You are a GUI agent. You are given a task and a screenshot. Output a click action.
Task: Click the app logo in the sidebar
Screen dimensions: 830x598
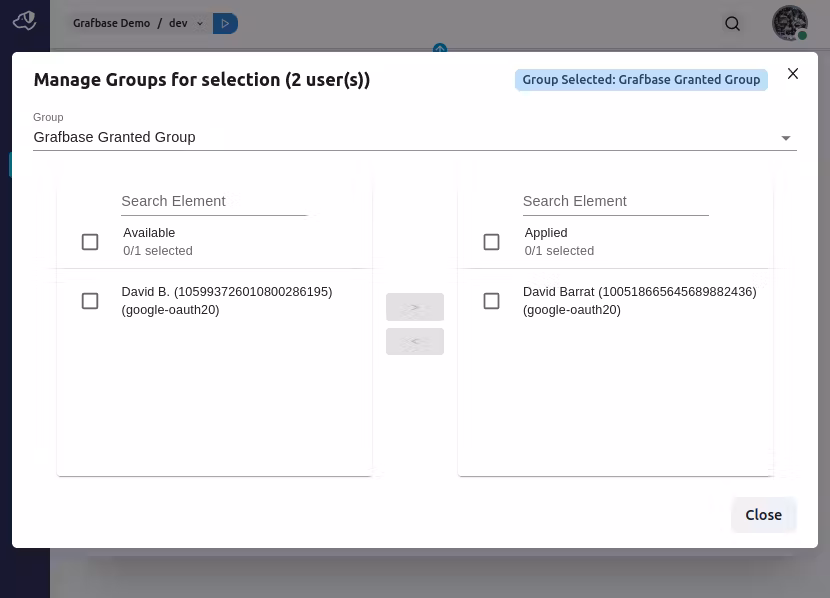24,21
